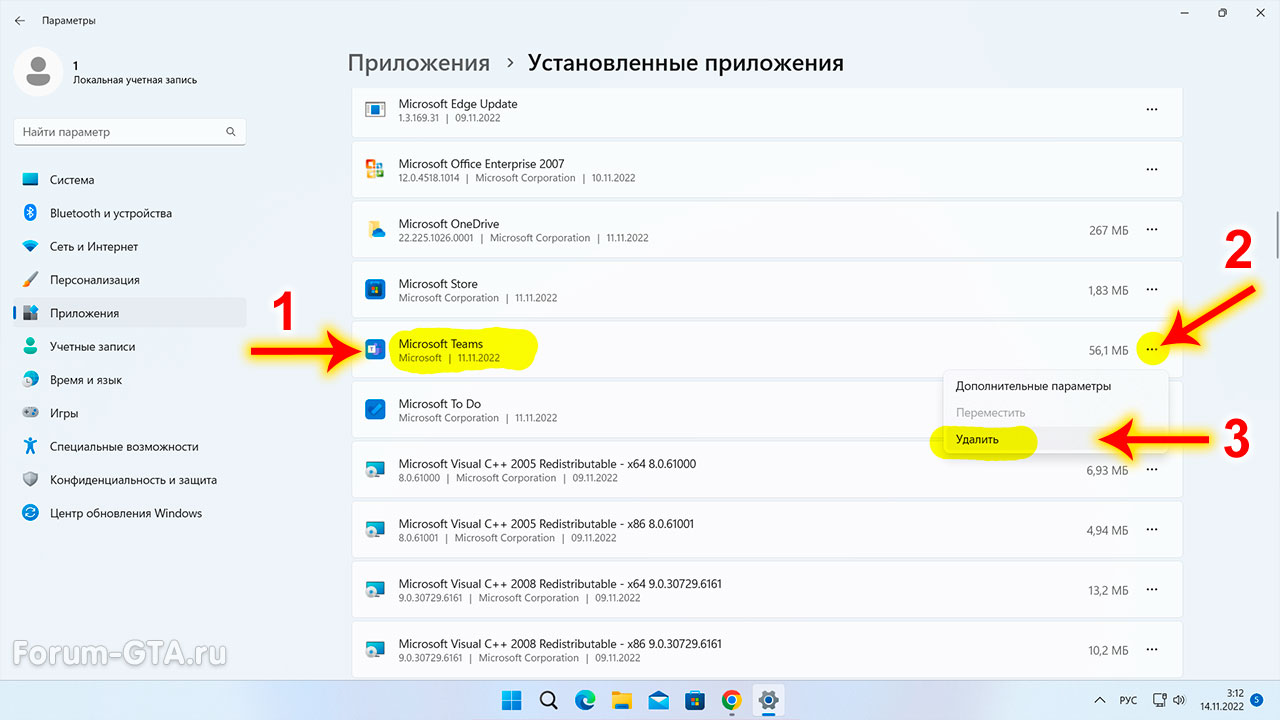The width and height of the screenshot is (1280, 720).
Task: Open more options for Microsoft Office Enterprise 2007
Action: click(1152, 170)
